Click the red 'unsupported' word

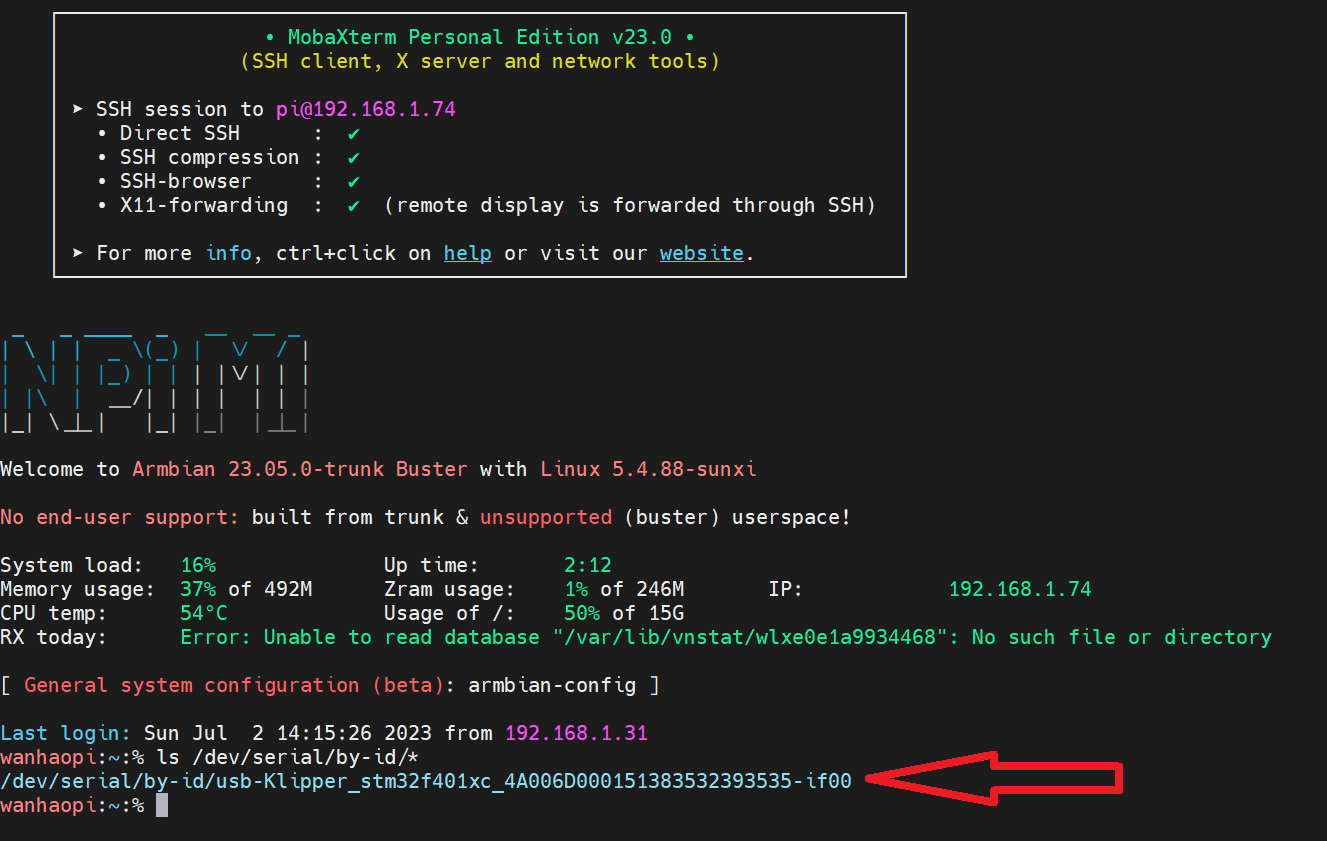pos(546,517)
